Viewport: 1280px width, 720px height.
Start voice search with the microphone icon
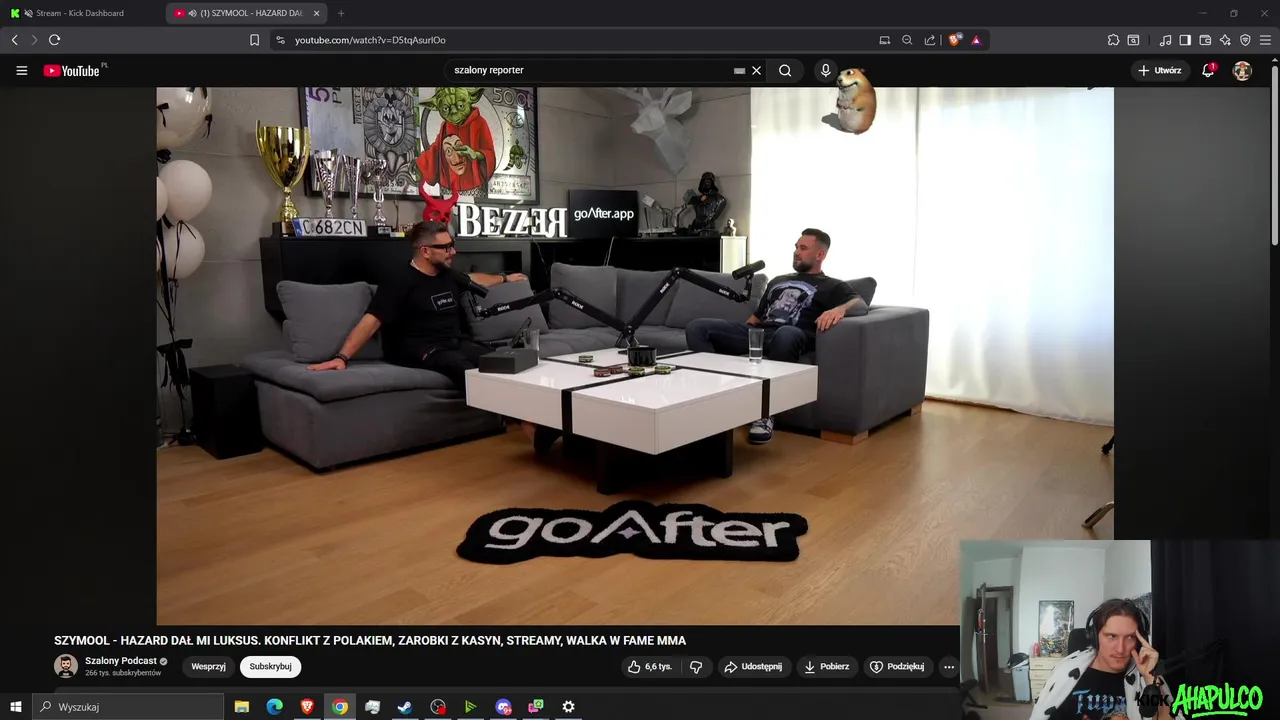[825, 70]
